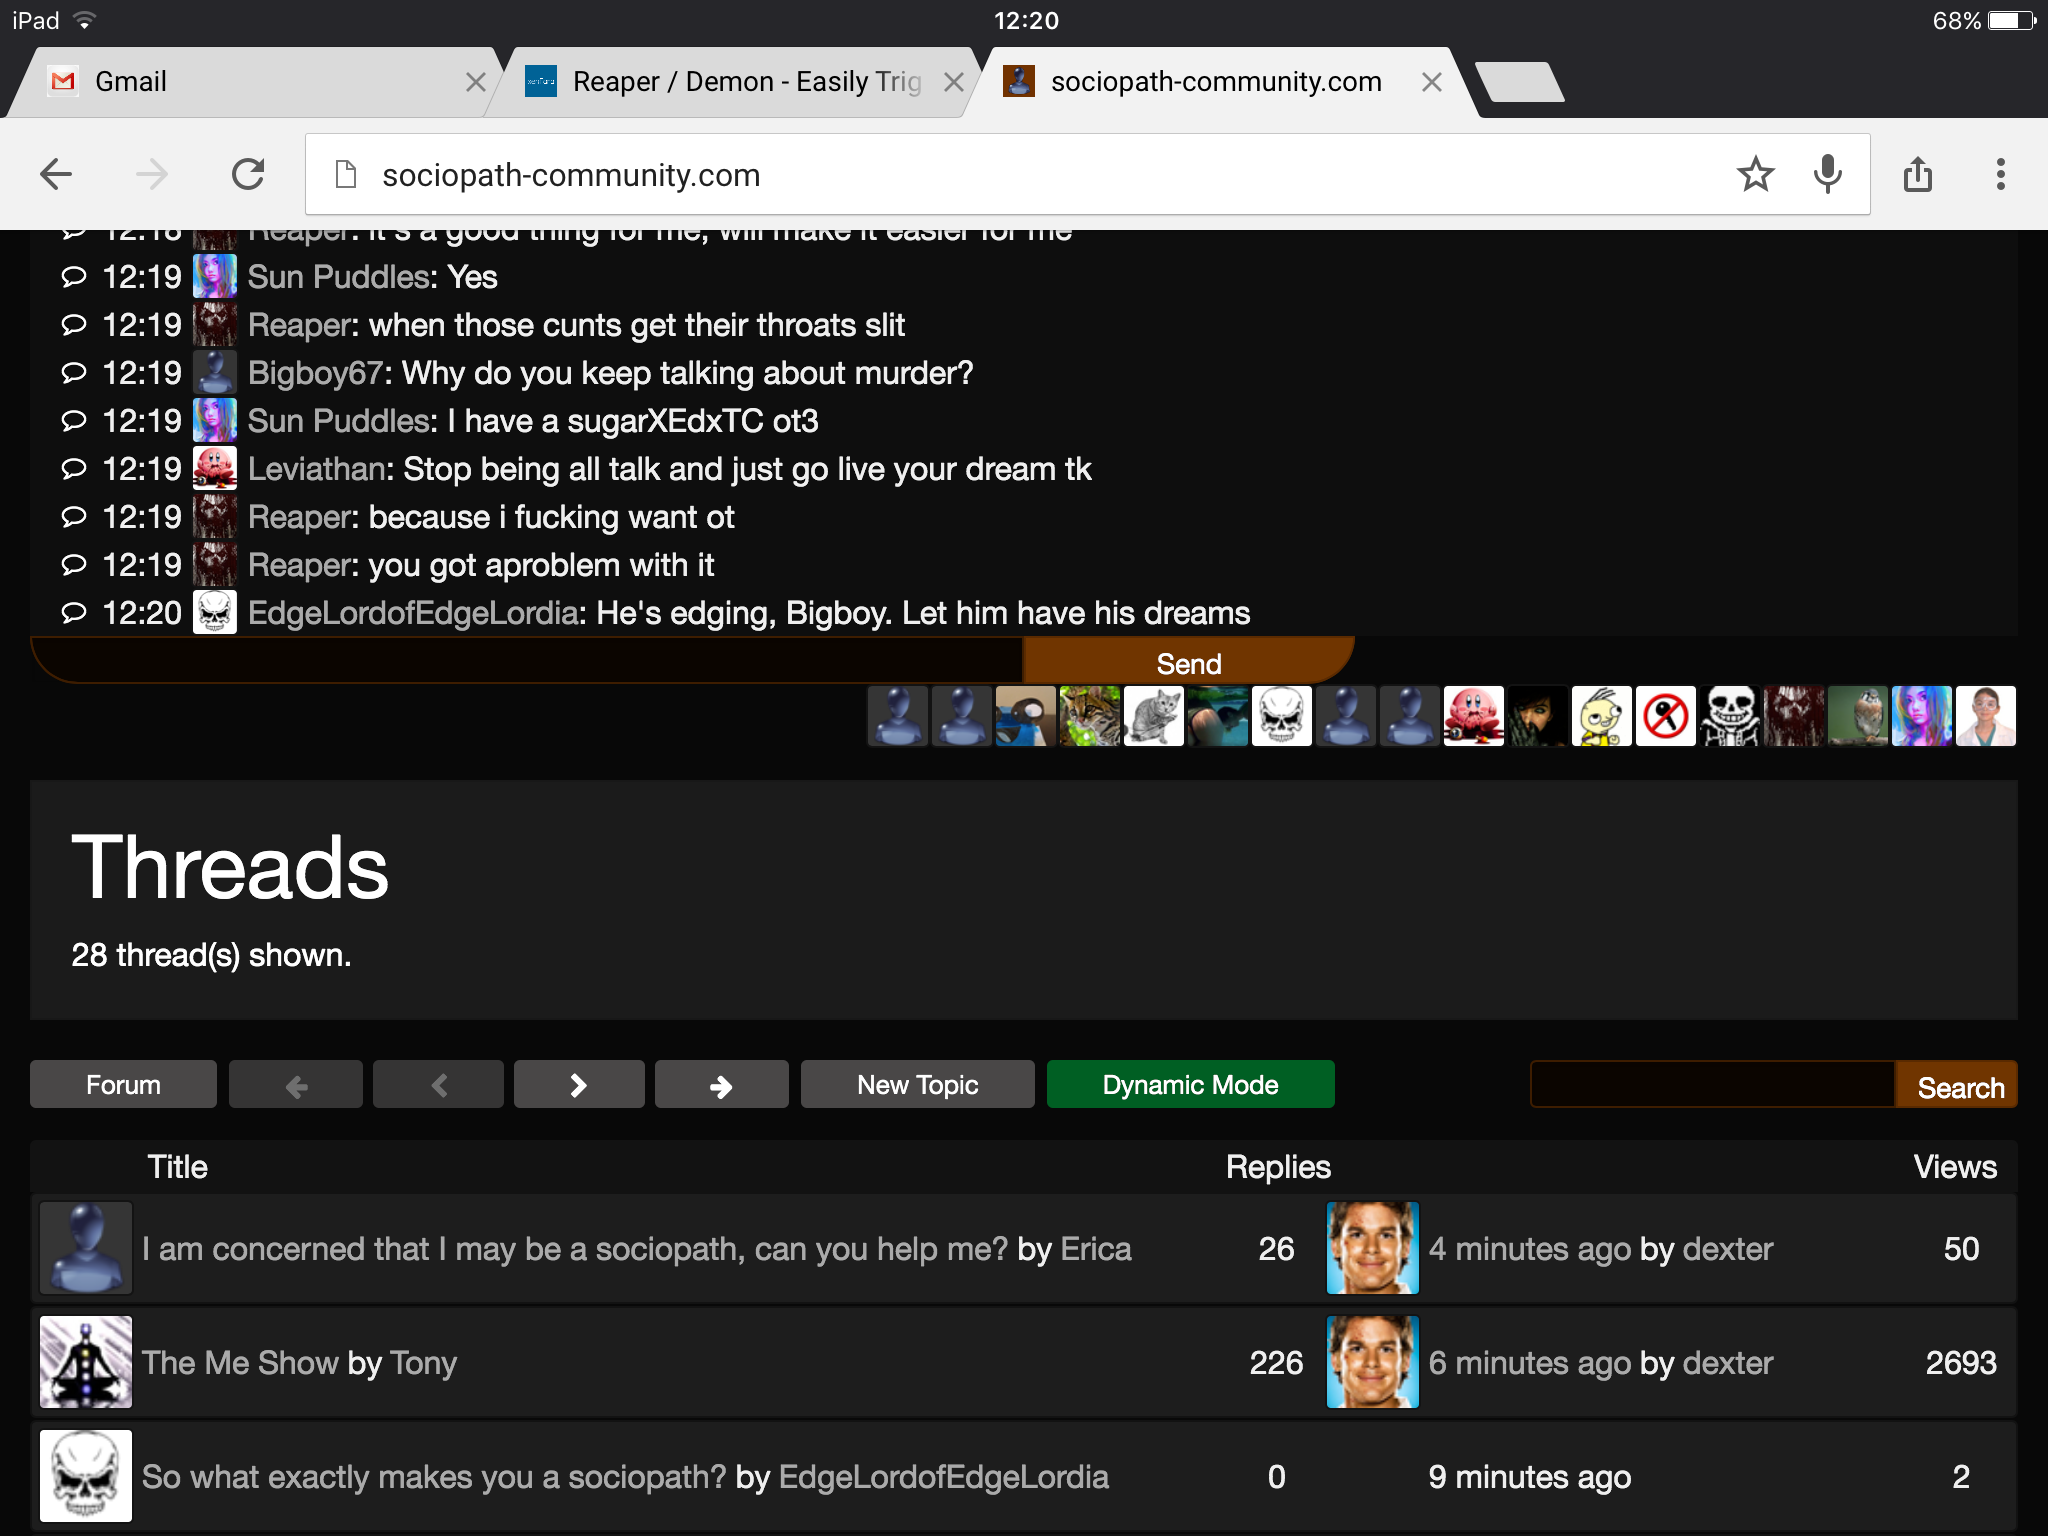Click Bigboy67's avatar in chat message
This screenshot has width=2048, height=1536.
click(215, 372)
